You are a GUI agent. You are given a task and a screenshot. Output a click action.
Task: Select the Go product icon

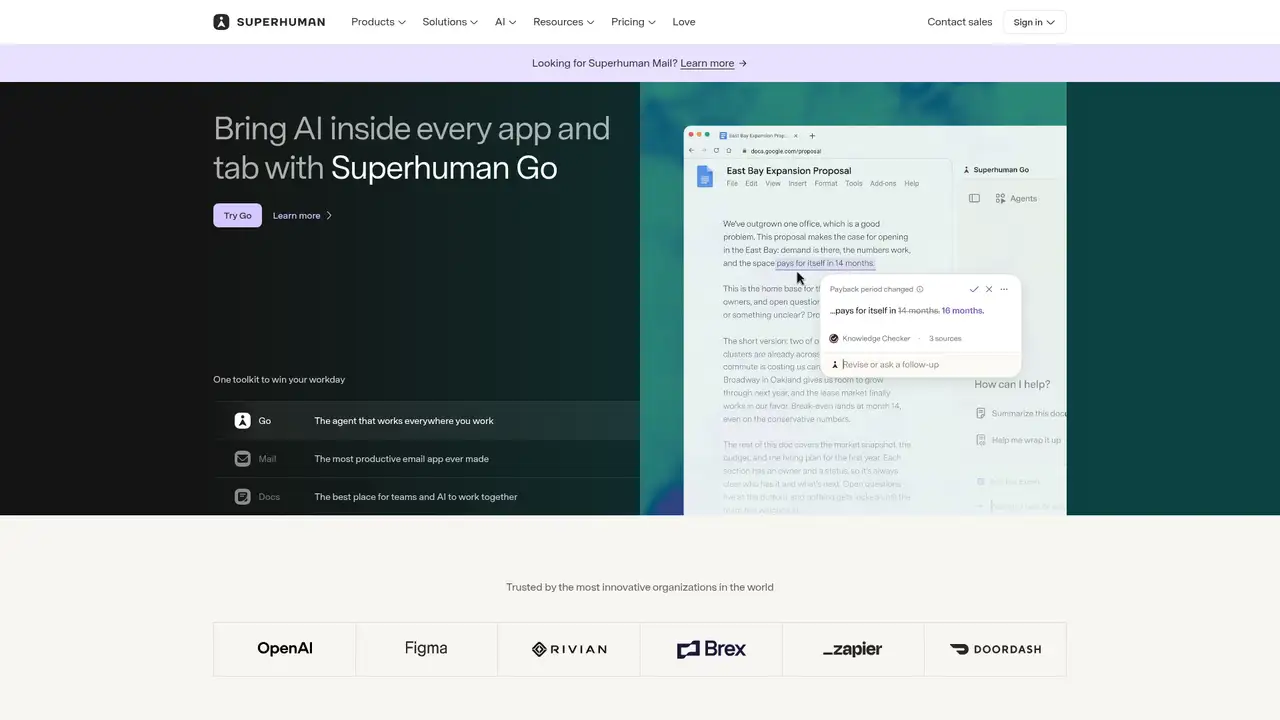(x=242, y=421)
